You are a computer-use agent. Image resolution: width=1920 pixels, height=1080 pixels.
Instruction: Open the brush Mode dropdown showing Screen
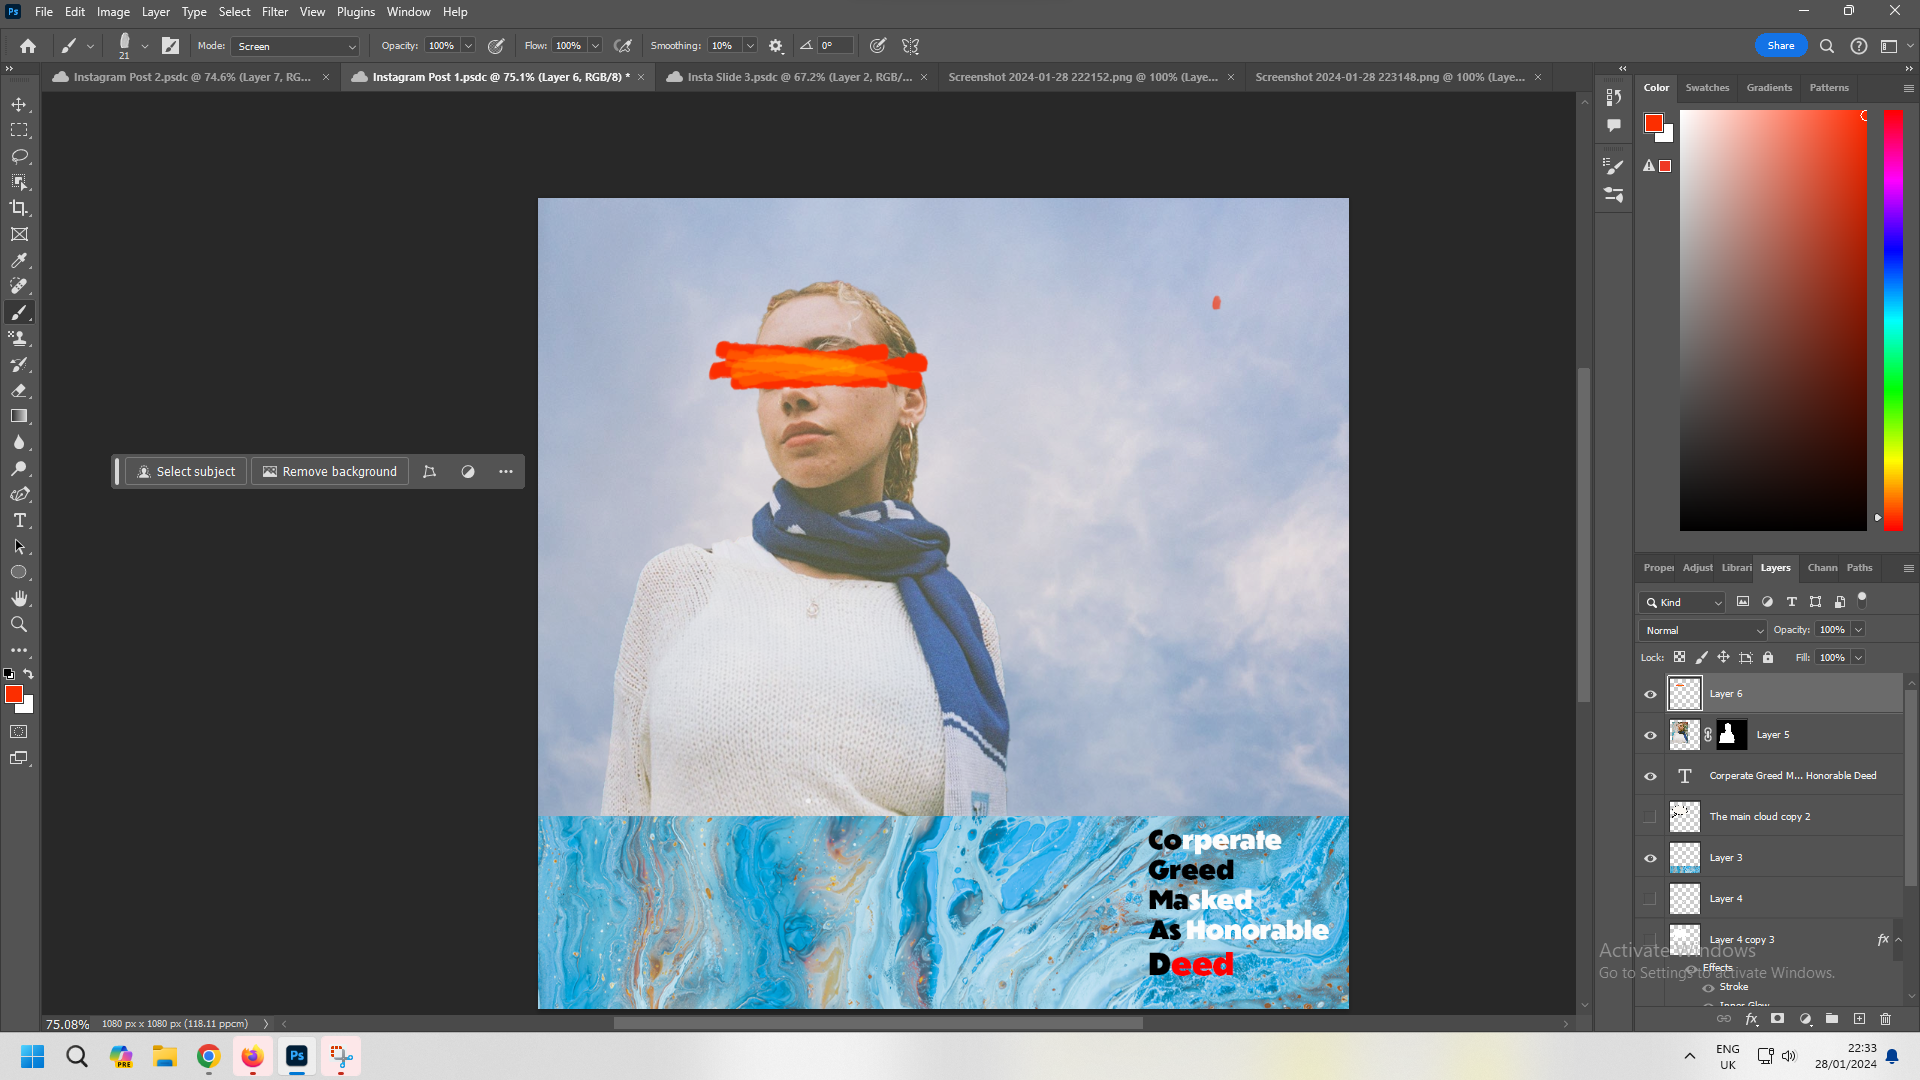click(x=296, y=46)
